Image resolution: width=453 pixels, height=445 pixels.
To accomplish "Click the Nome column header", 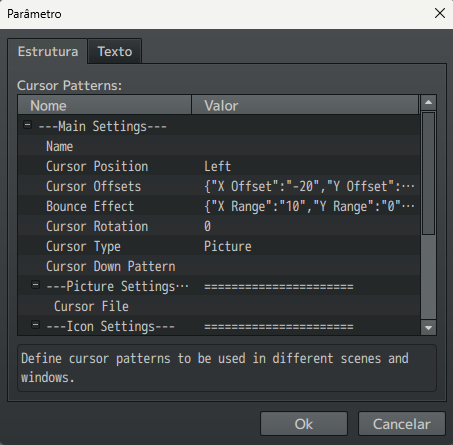I will [105, 105].
